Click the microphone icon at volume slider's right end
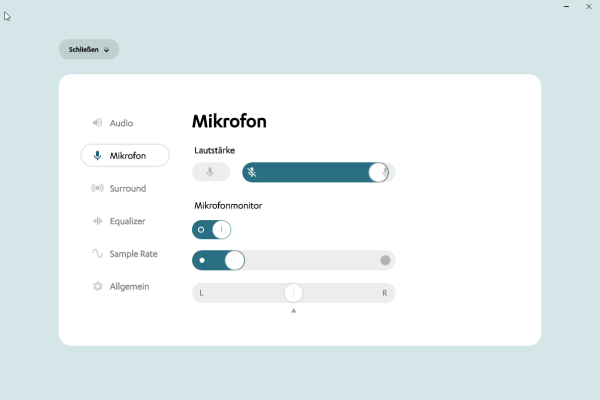The height and width of the screenshot is (400, 600). (x=386, y=172)
